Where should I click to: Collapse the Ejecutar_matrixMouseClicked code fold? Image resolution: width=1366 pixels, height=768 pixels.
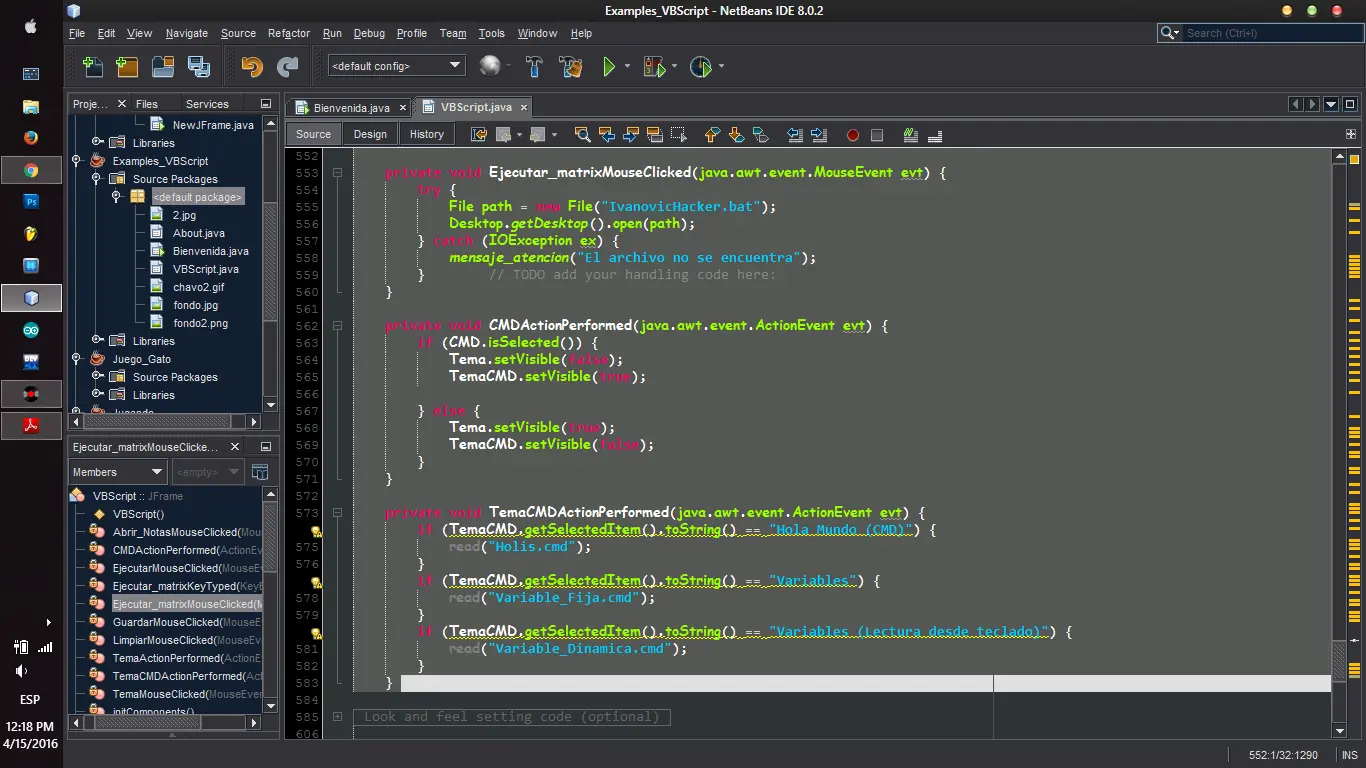tap(338, 173)
